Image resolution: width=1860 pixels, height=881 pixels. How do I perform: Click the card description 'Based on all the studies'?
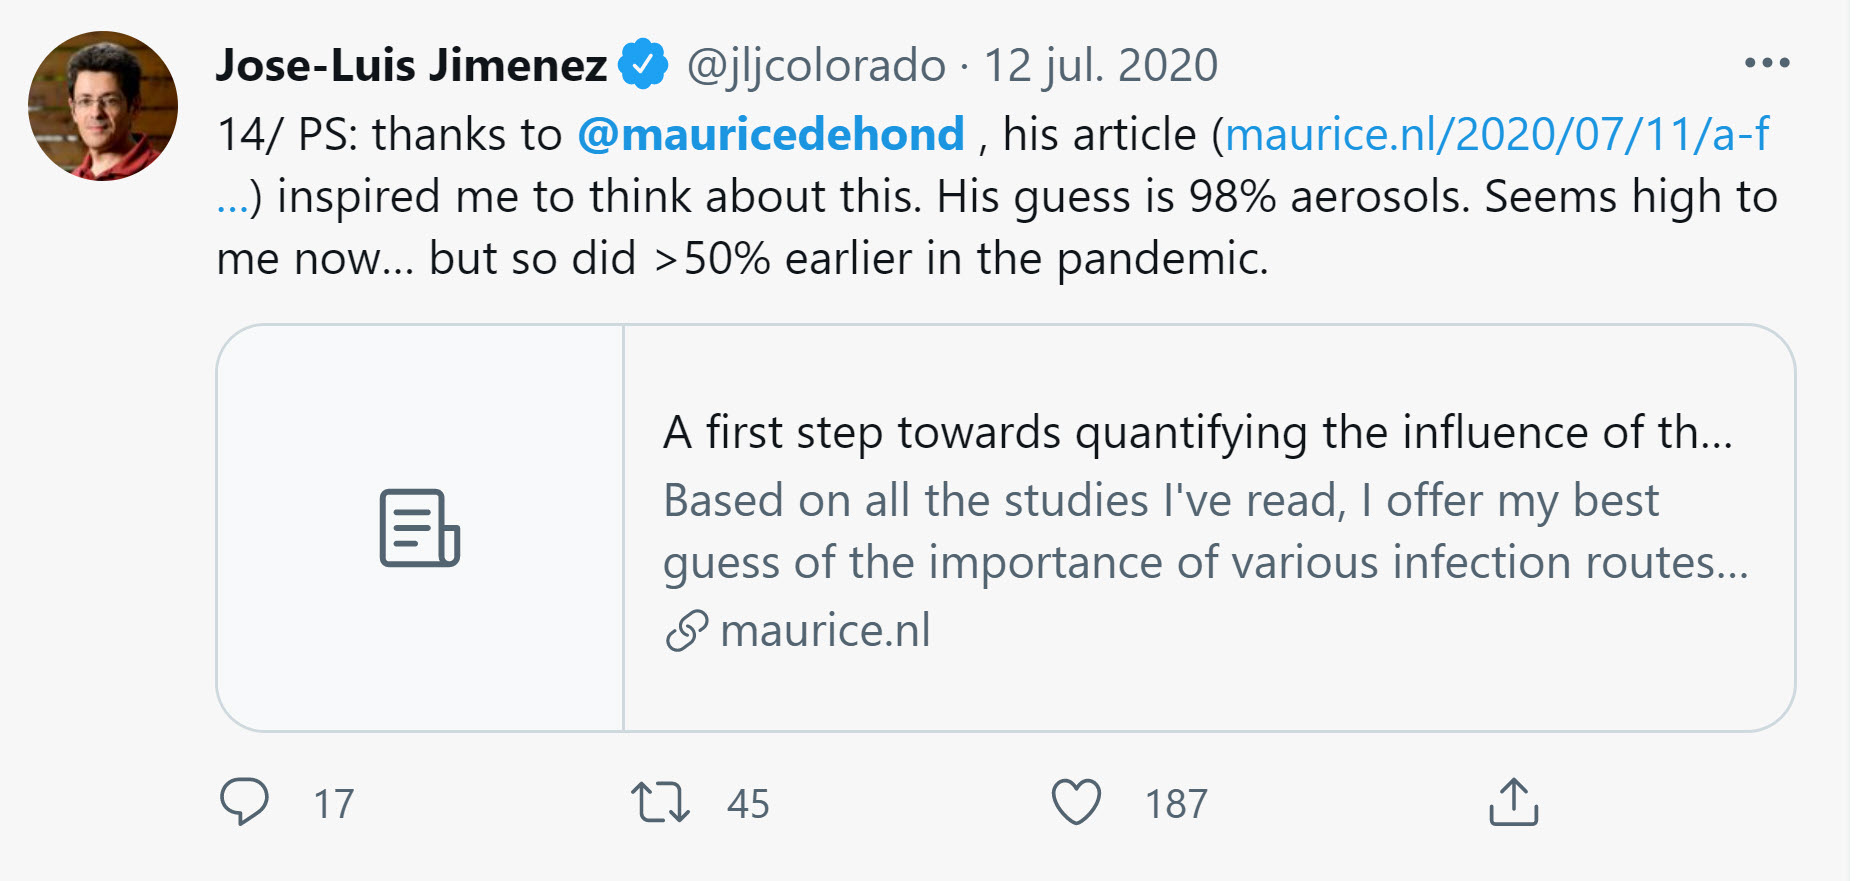click(x=1206, y=531)
